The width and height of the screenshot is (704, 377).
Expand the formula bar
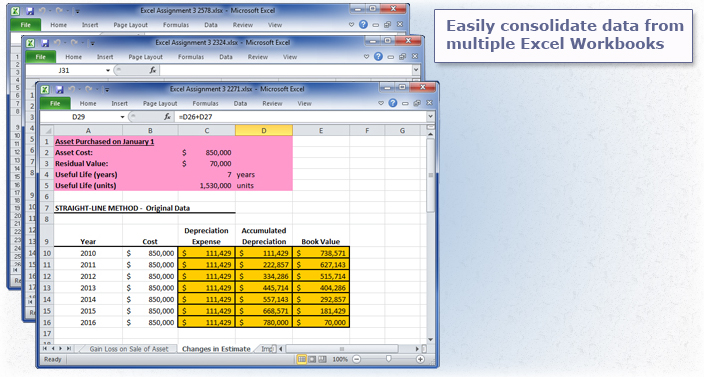click(431, 117)
